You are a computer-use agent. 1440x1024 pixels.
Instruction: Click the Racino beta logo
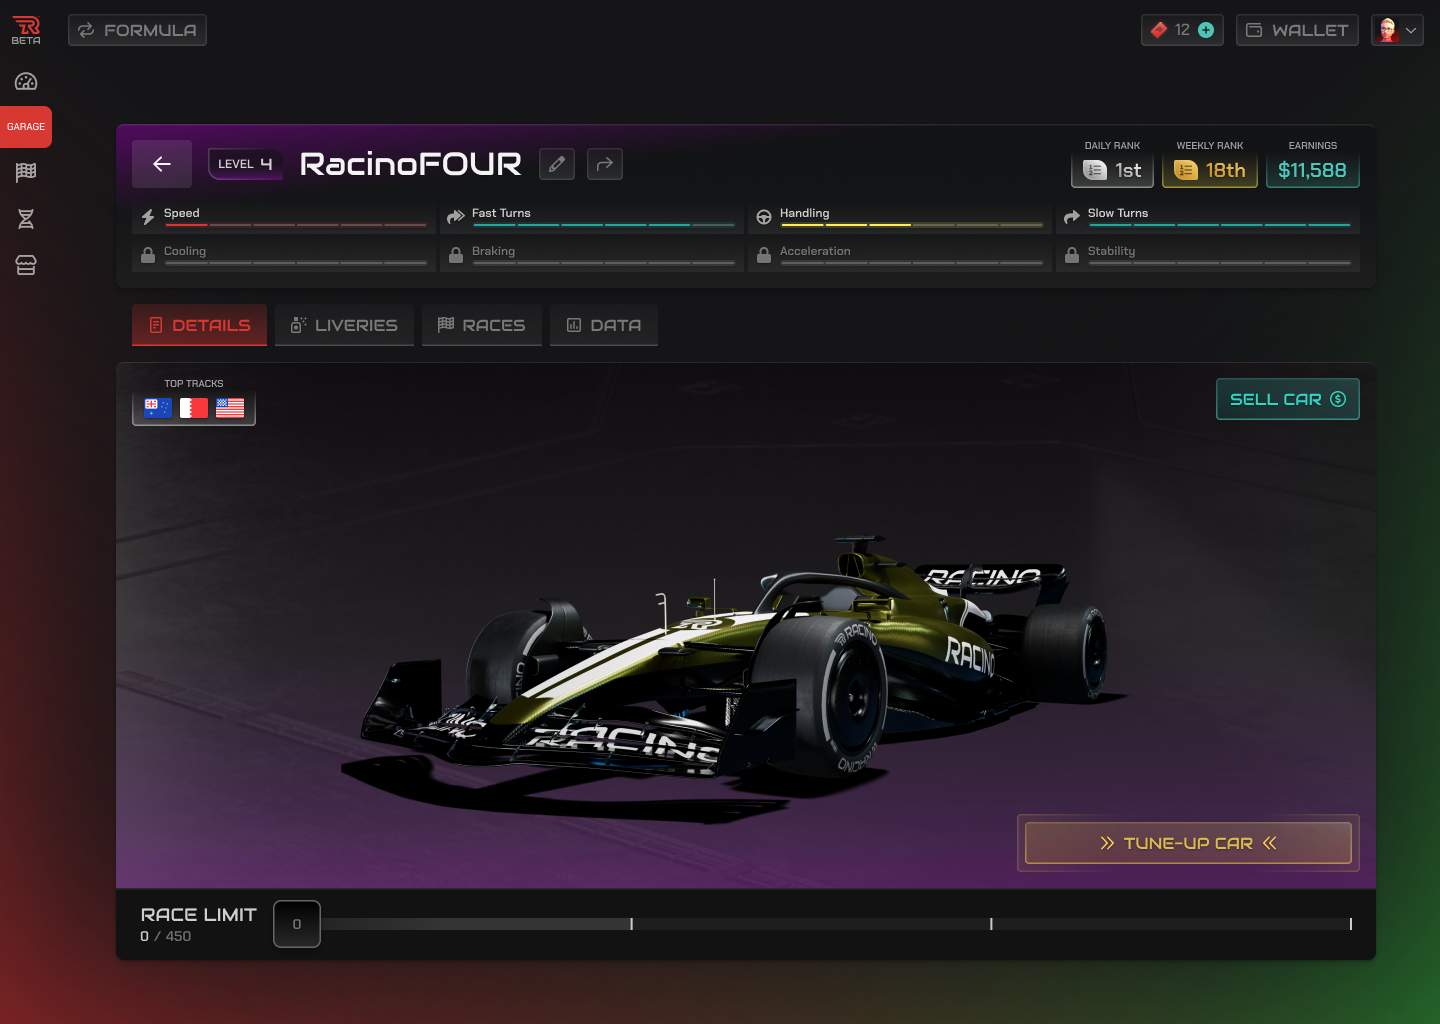pyautogui.click(x=26, y=30)
